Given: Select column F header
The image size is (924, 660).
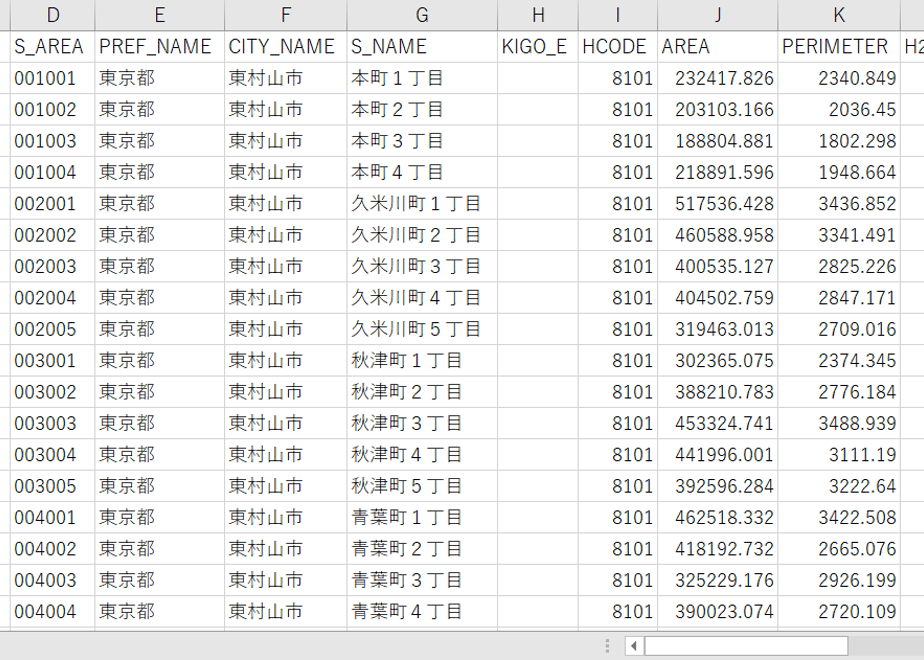Looking at the screenshot, I should click(x=286, y=15).
